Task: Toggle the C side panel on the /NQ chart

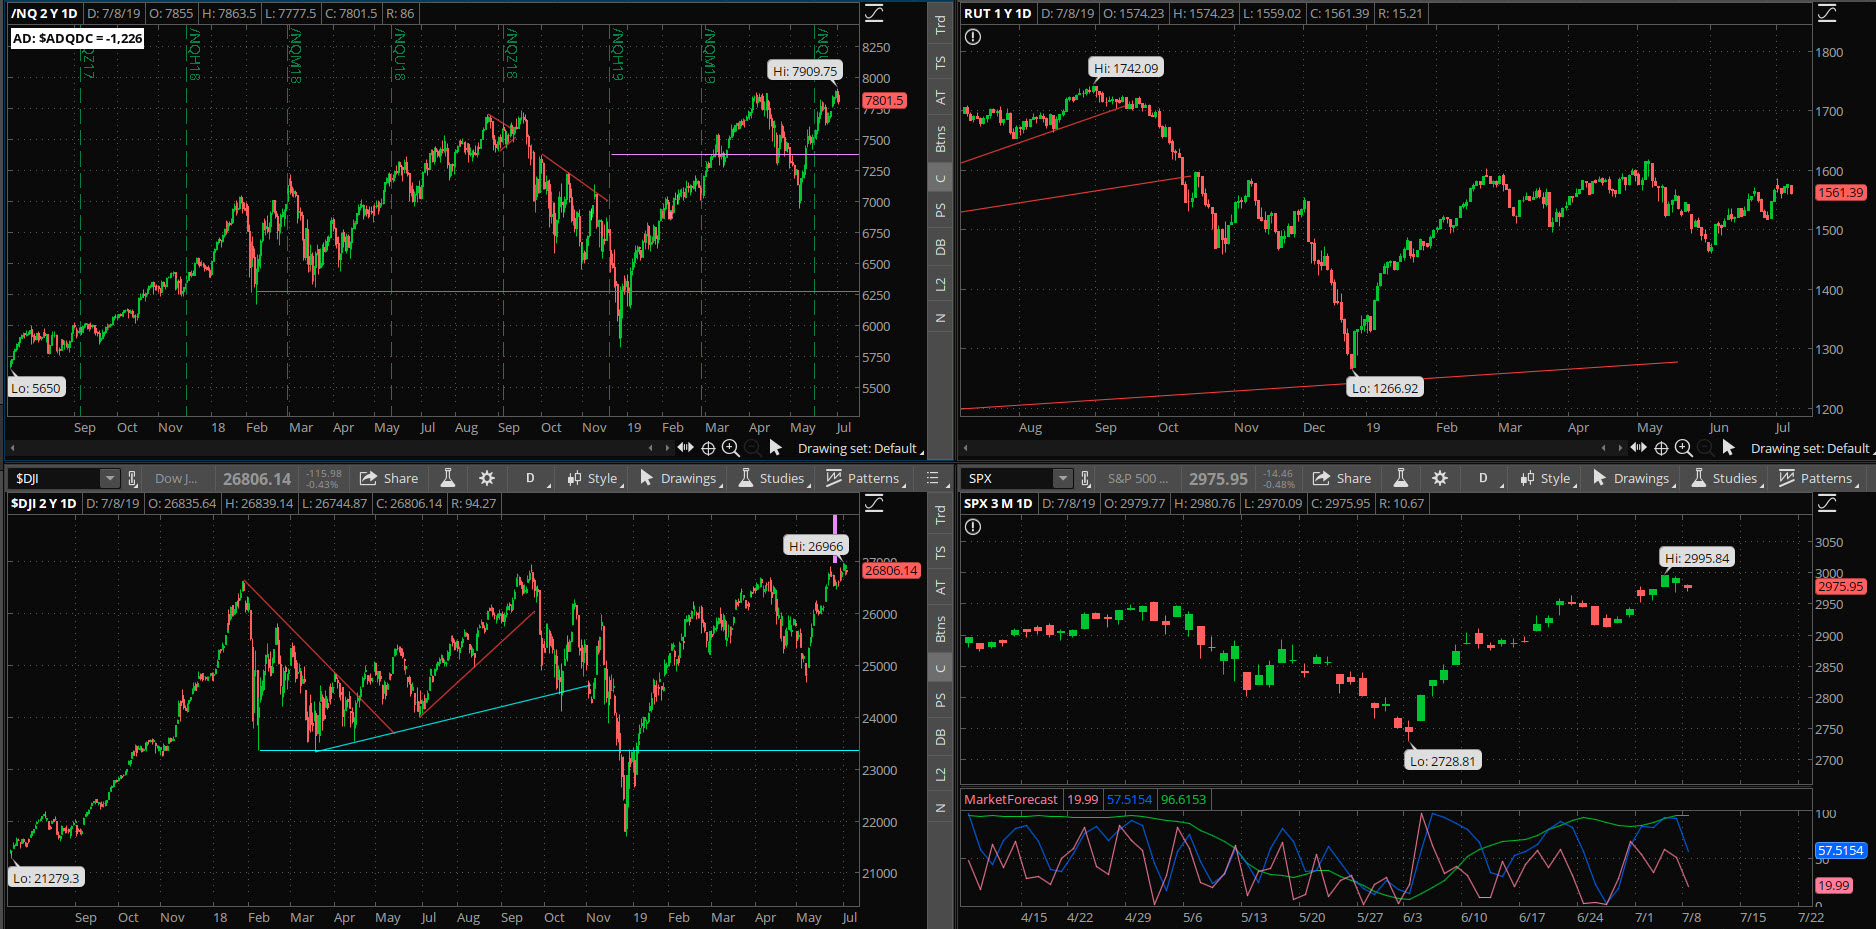Action: coord(940,179)
